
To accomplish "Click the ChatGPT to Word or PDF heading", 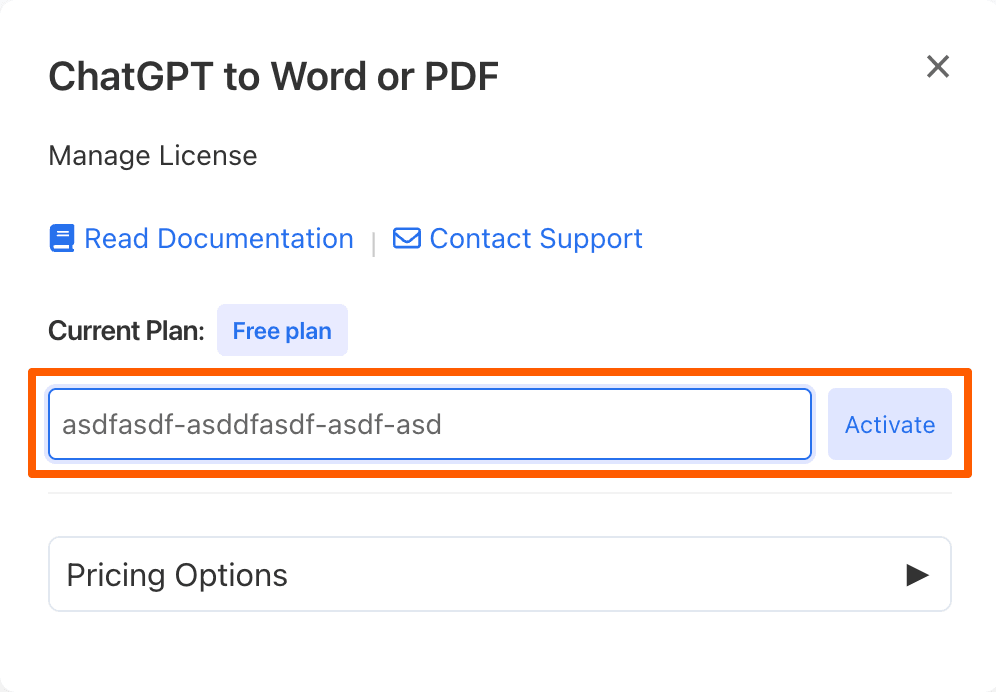I will (274, 77).
